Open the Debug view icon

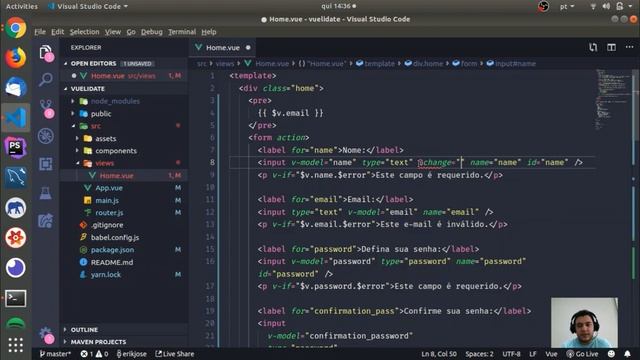pyautogui.click(x=46, y=136)
